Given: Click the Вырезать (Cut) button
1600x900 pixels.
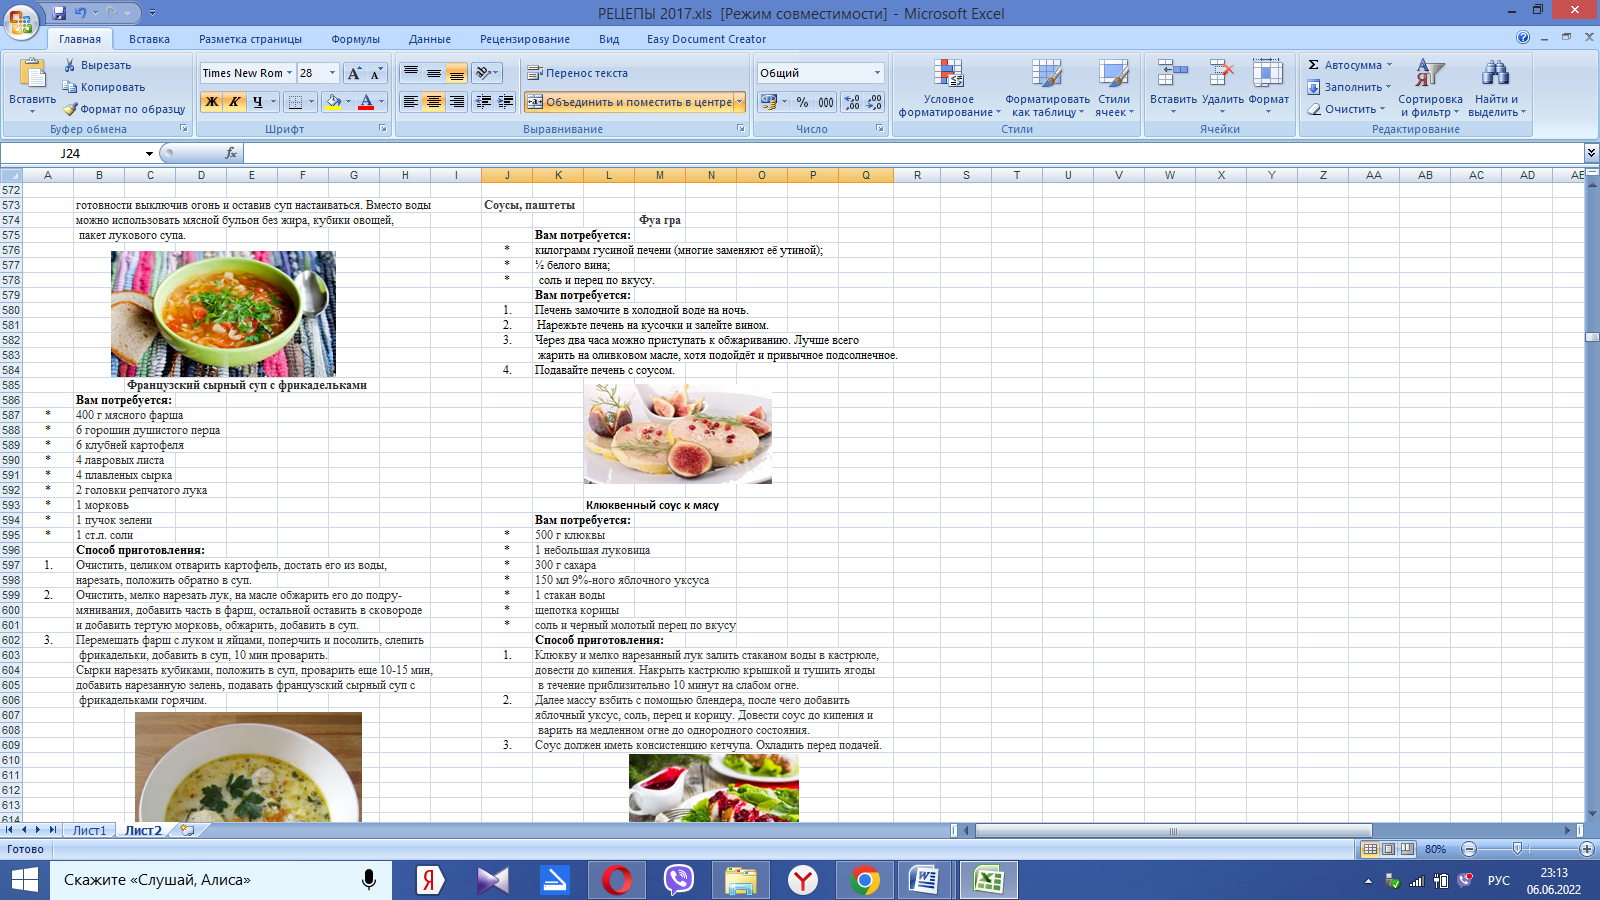Looking at the screenshot, I should (x=98, y=65).
